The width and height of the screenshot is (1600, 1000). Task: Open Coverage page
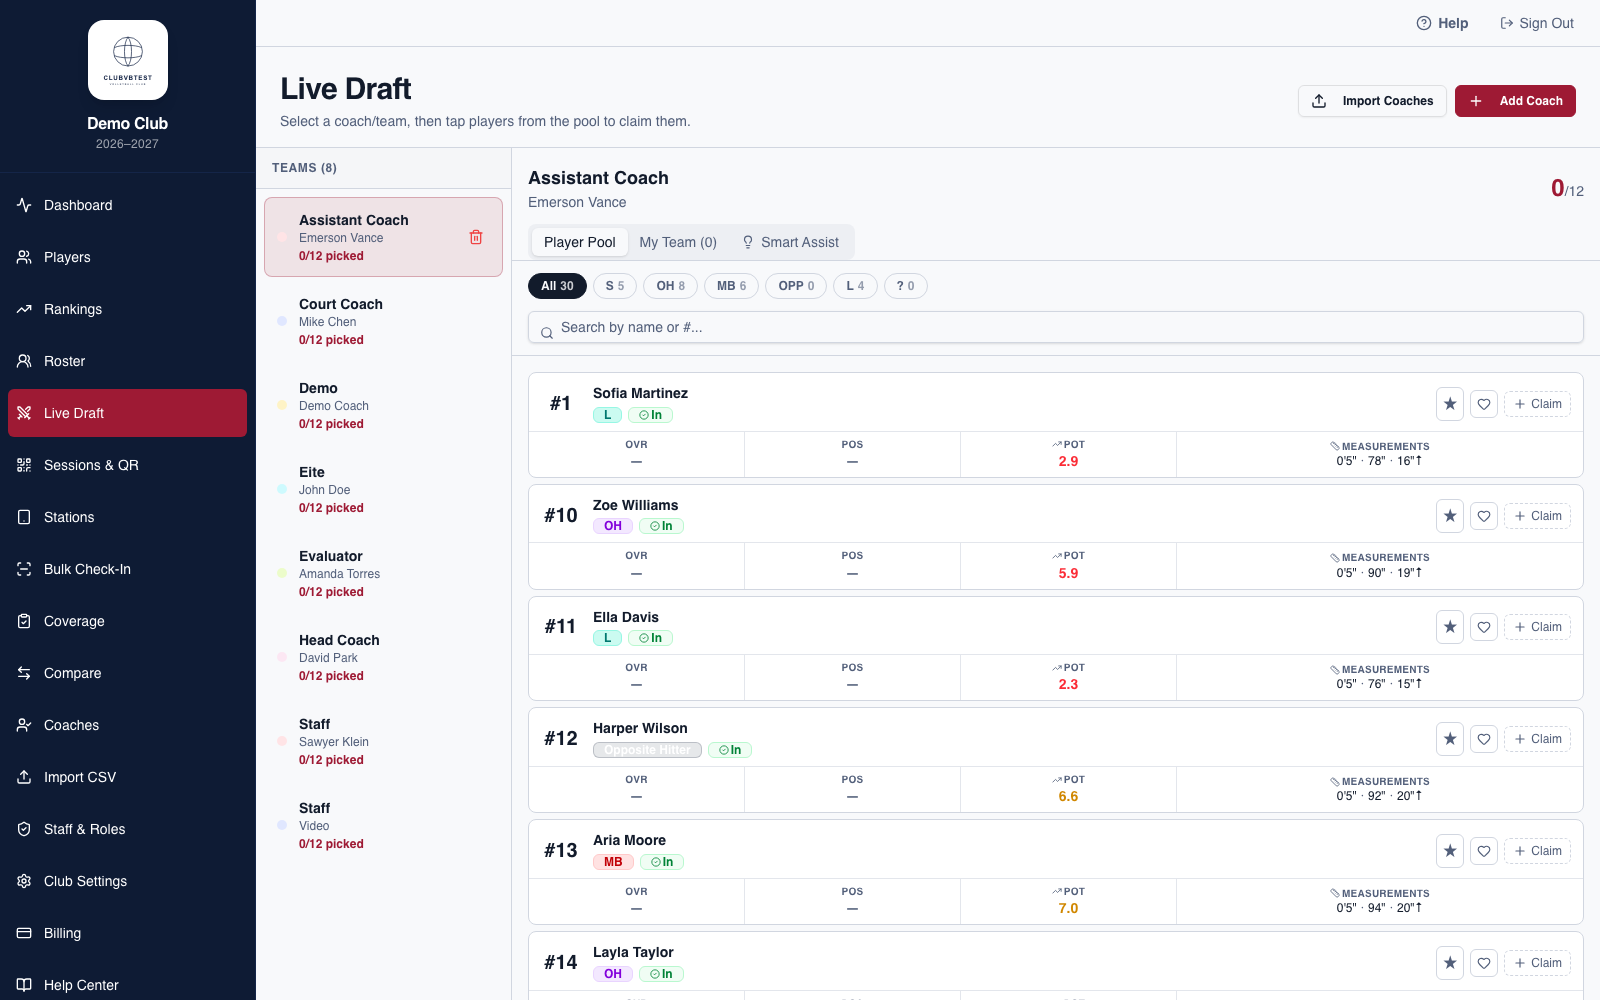tap(127, 621)
